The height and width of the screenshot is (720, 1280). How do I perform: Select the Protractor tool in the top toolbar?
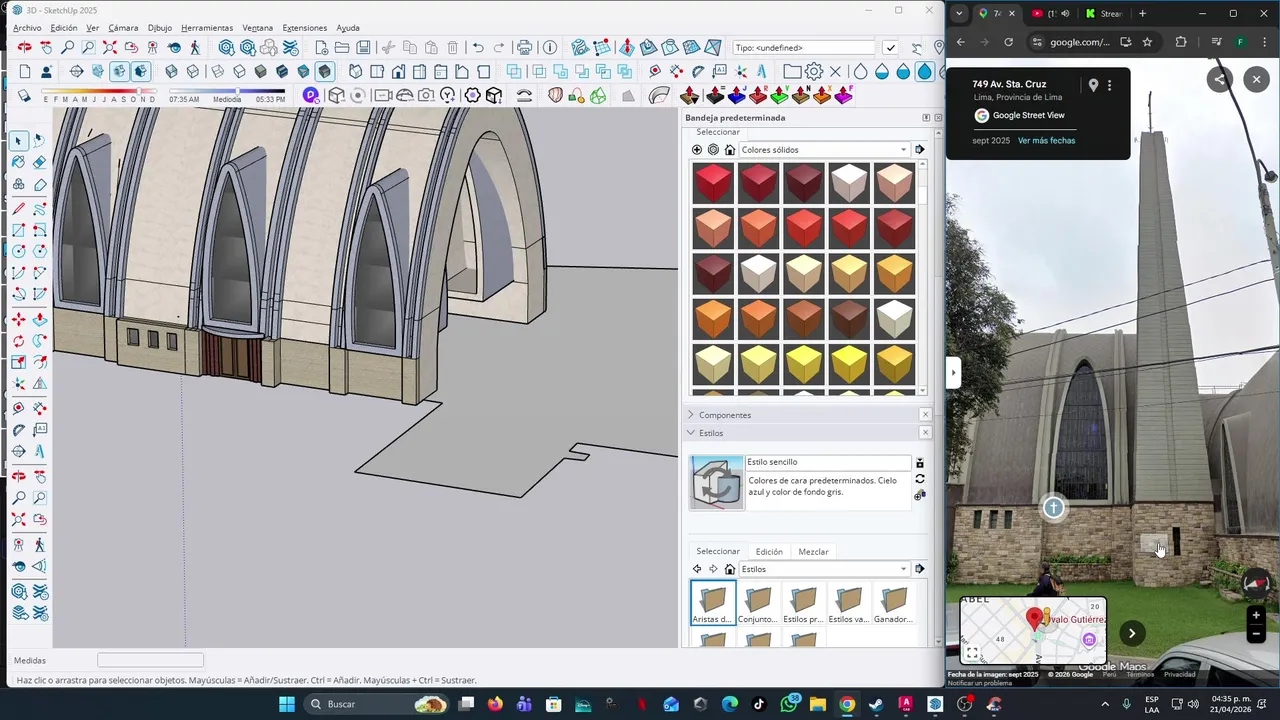tap(698, 71)
